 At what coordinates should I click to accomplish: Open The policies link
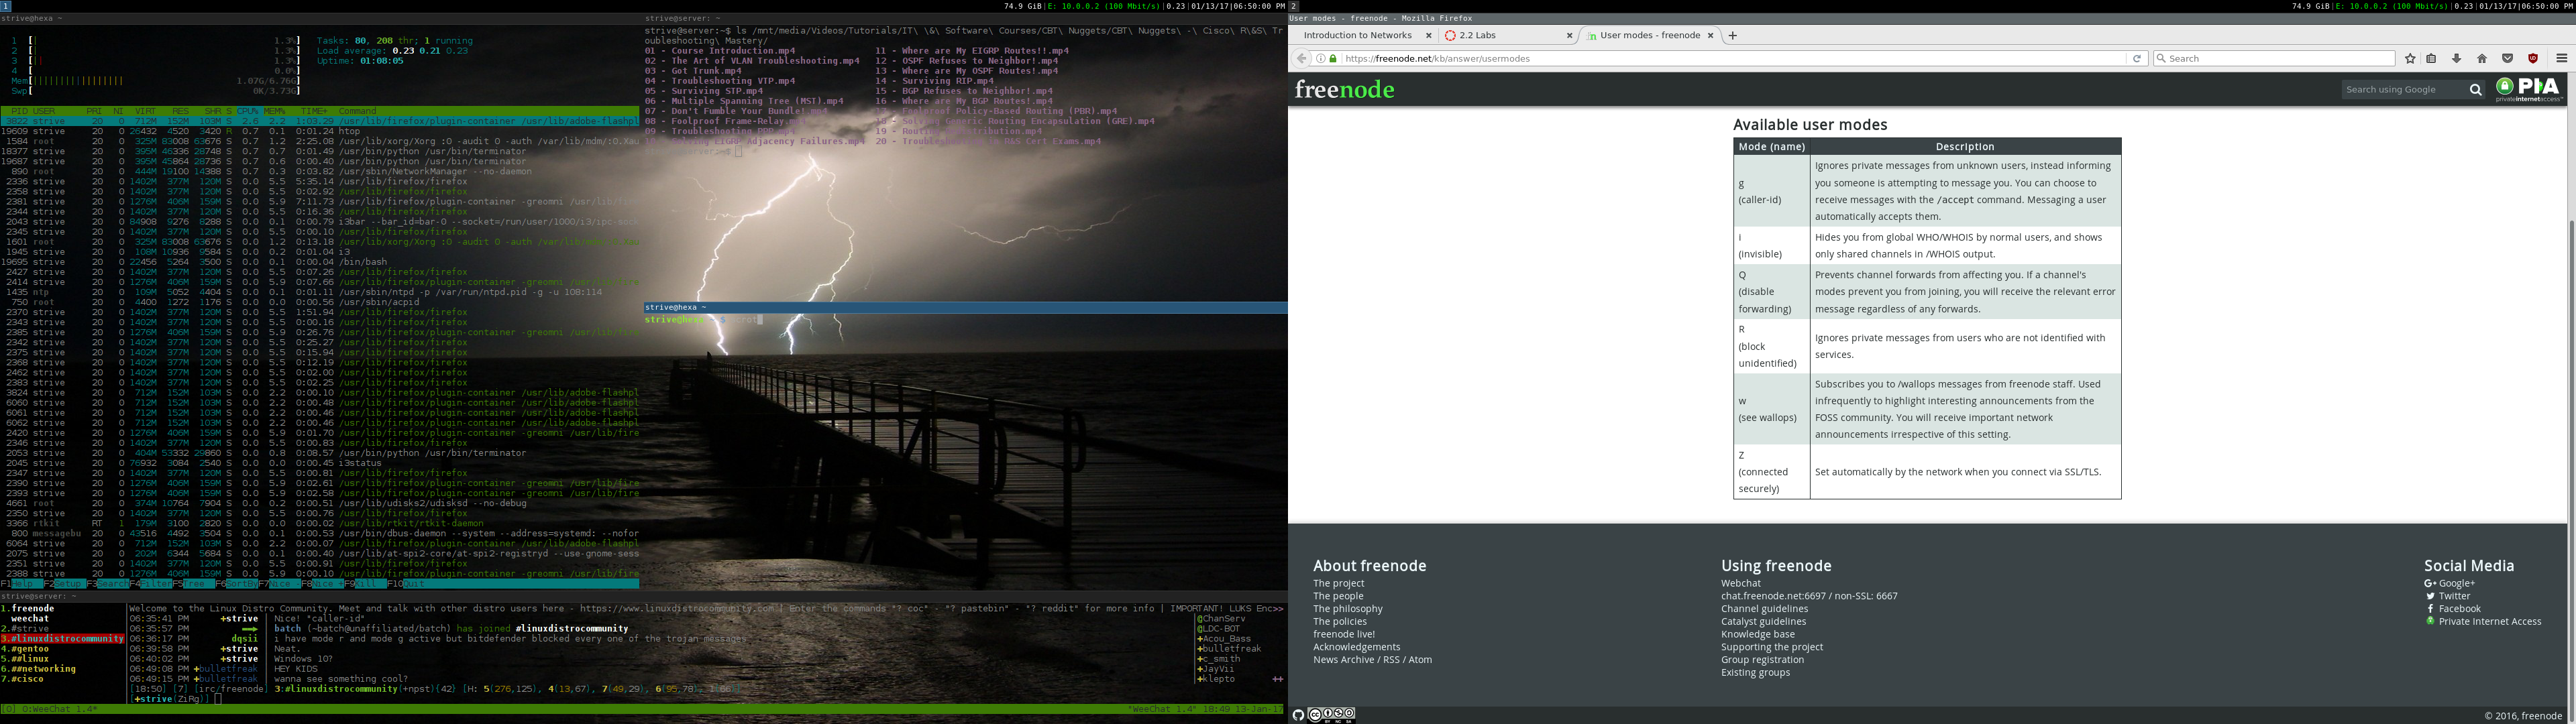pos(1339,621)
